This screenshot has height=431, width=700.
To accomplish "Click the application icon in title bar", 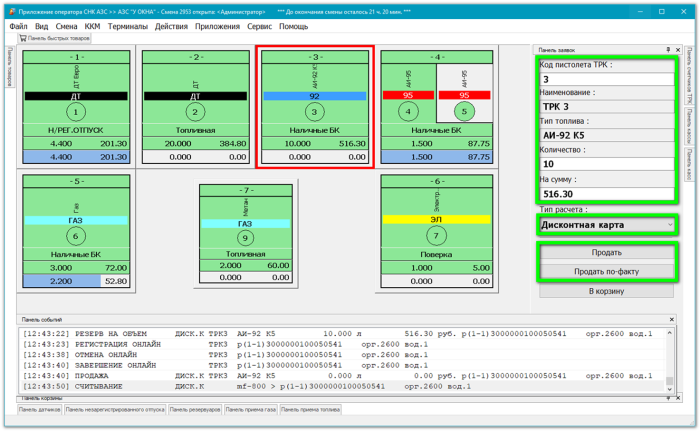I will [12, 12].
